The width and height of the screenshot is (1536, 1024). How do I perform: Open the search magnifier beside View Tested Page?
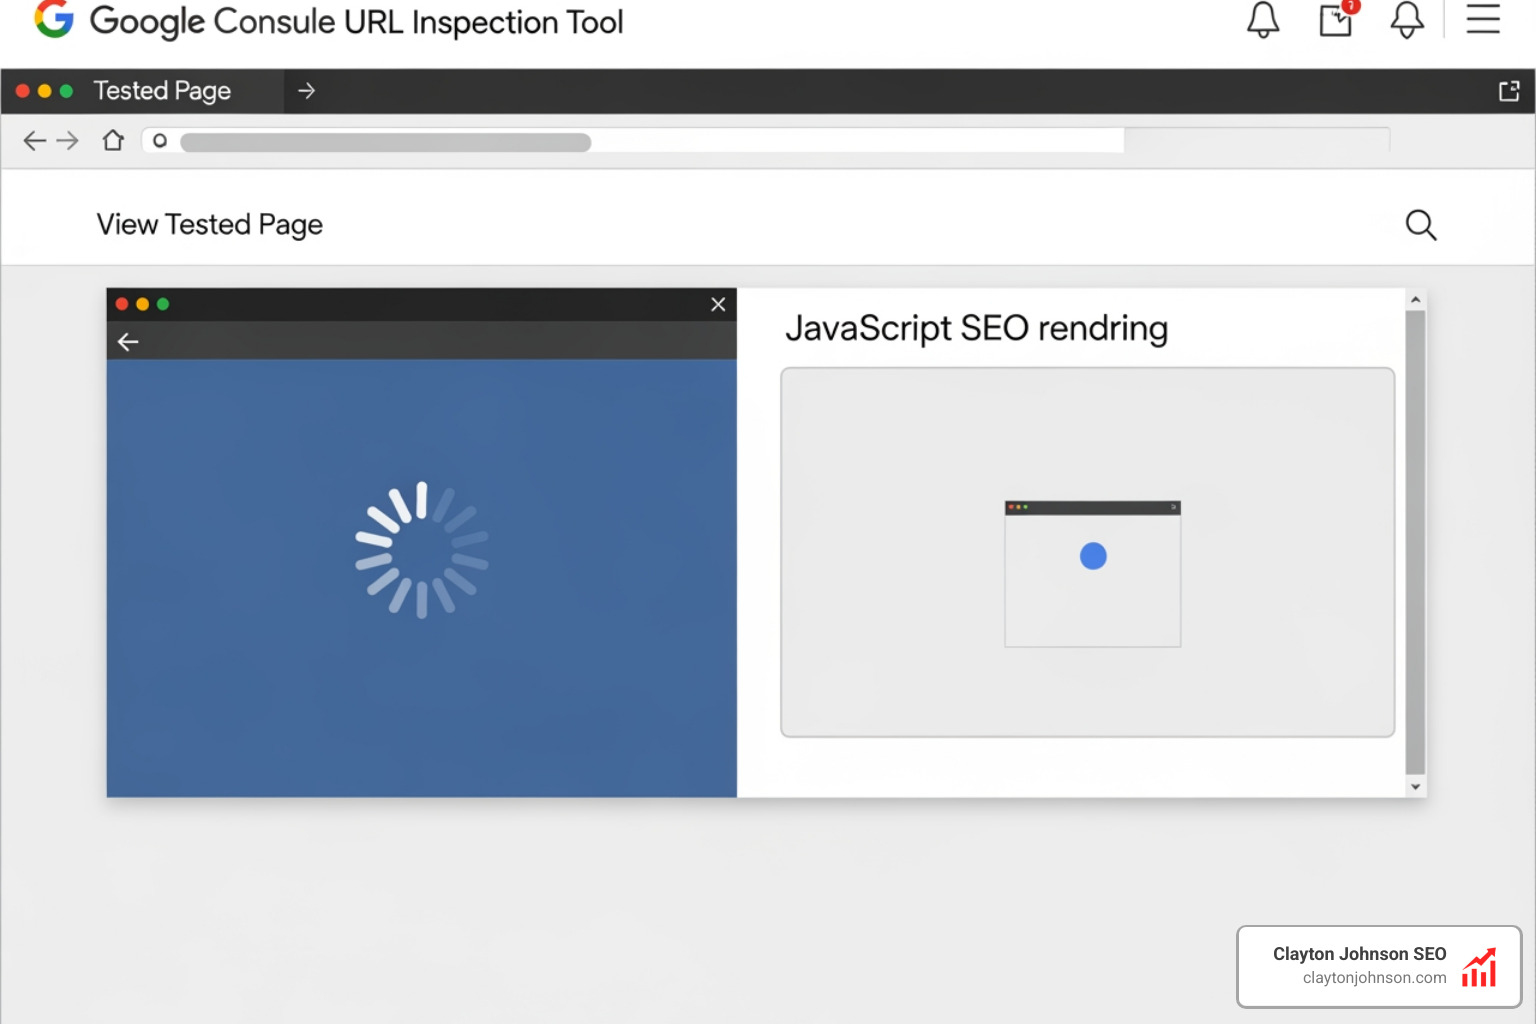[1421, 225]
